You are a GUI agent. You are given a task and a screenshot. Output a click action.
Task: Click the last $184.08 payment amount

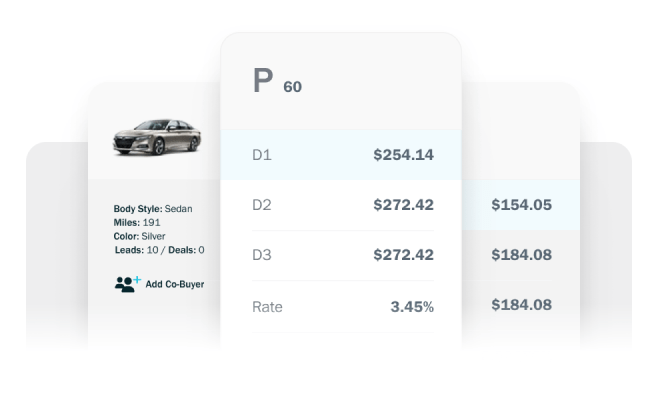point(521,305)
